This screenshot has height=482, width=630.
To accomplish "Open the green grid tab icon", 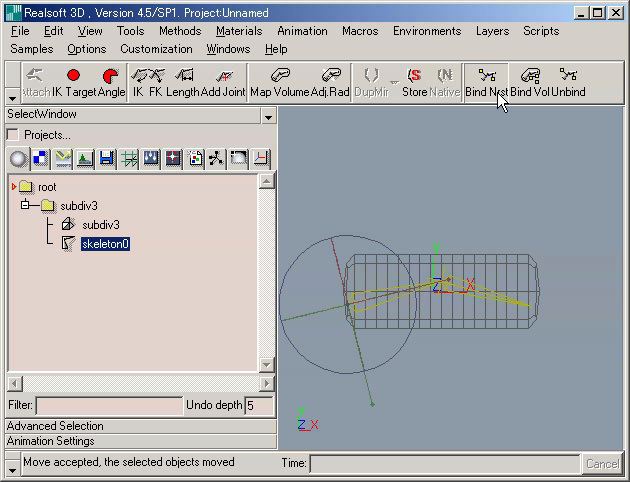I will click(x=129, y=159).
